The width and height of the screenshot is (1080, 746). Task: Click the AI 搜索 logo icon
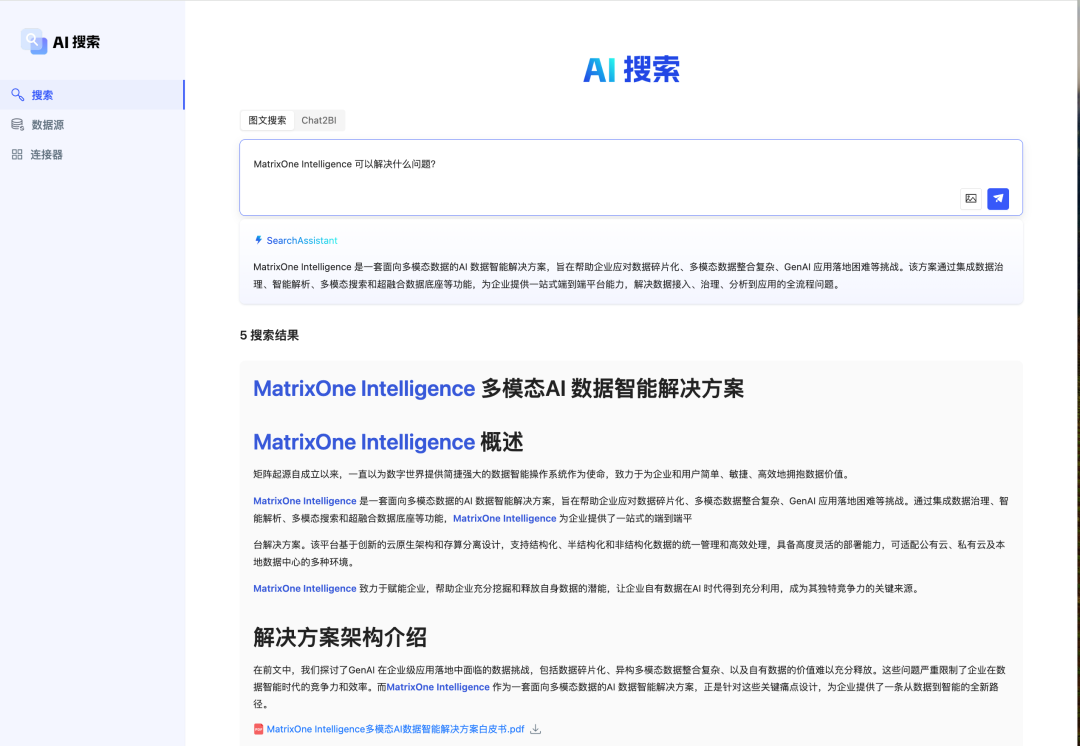pos(34,41)
